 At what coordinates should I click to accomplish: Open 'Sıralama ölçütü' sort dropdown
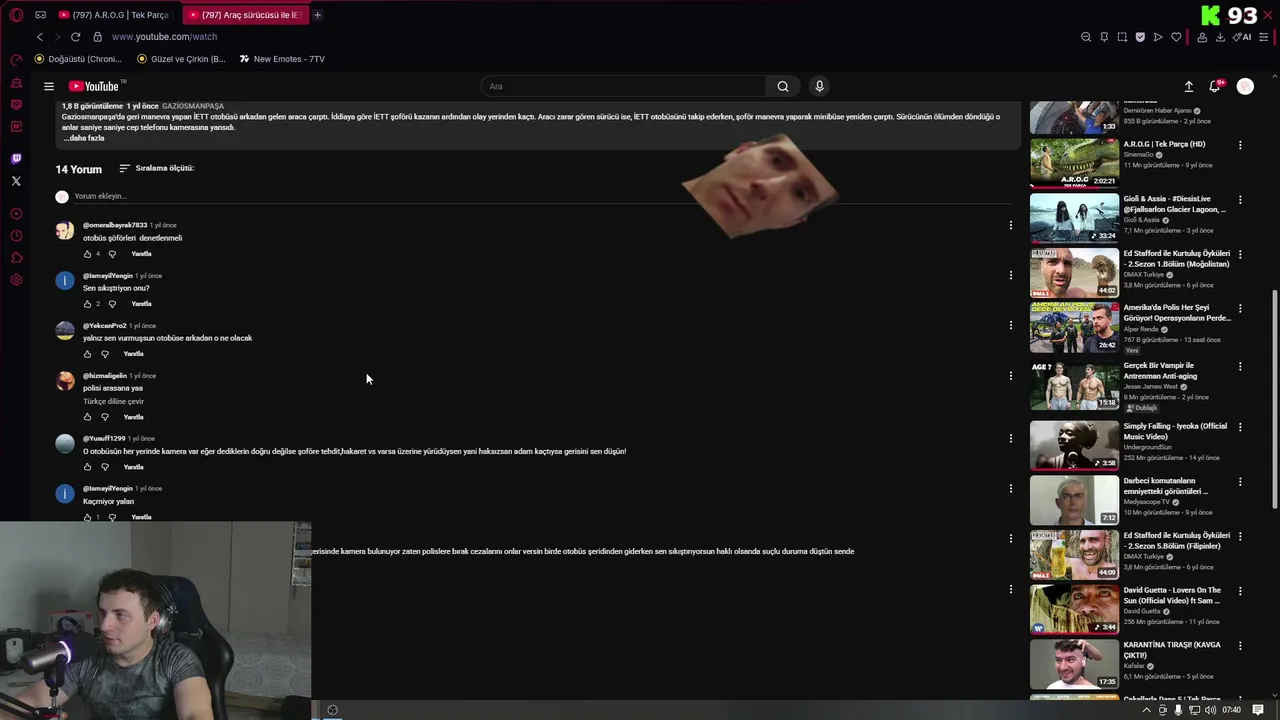point(157,168)
